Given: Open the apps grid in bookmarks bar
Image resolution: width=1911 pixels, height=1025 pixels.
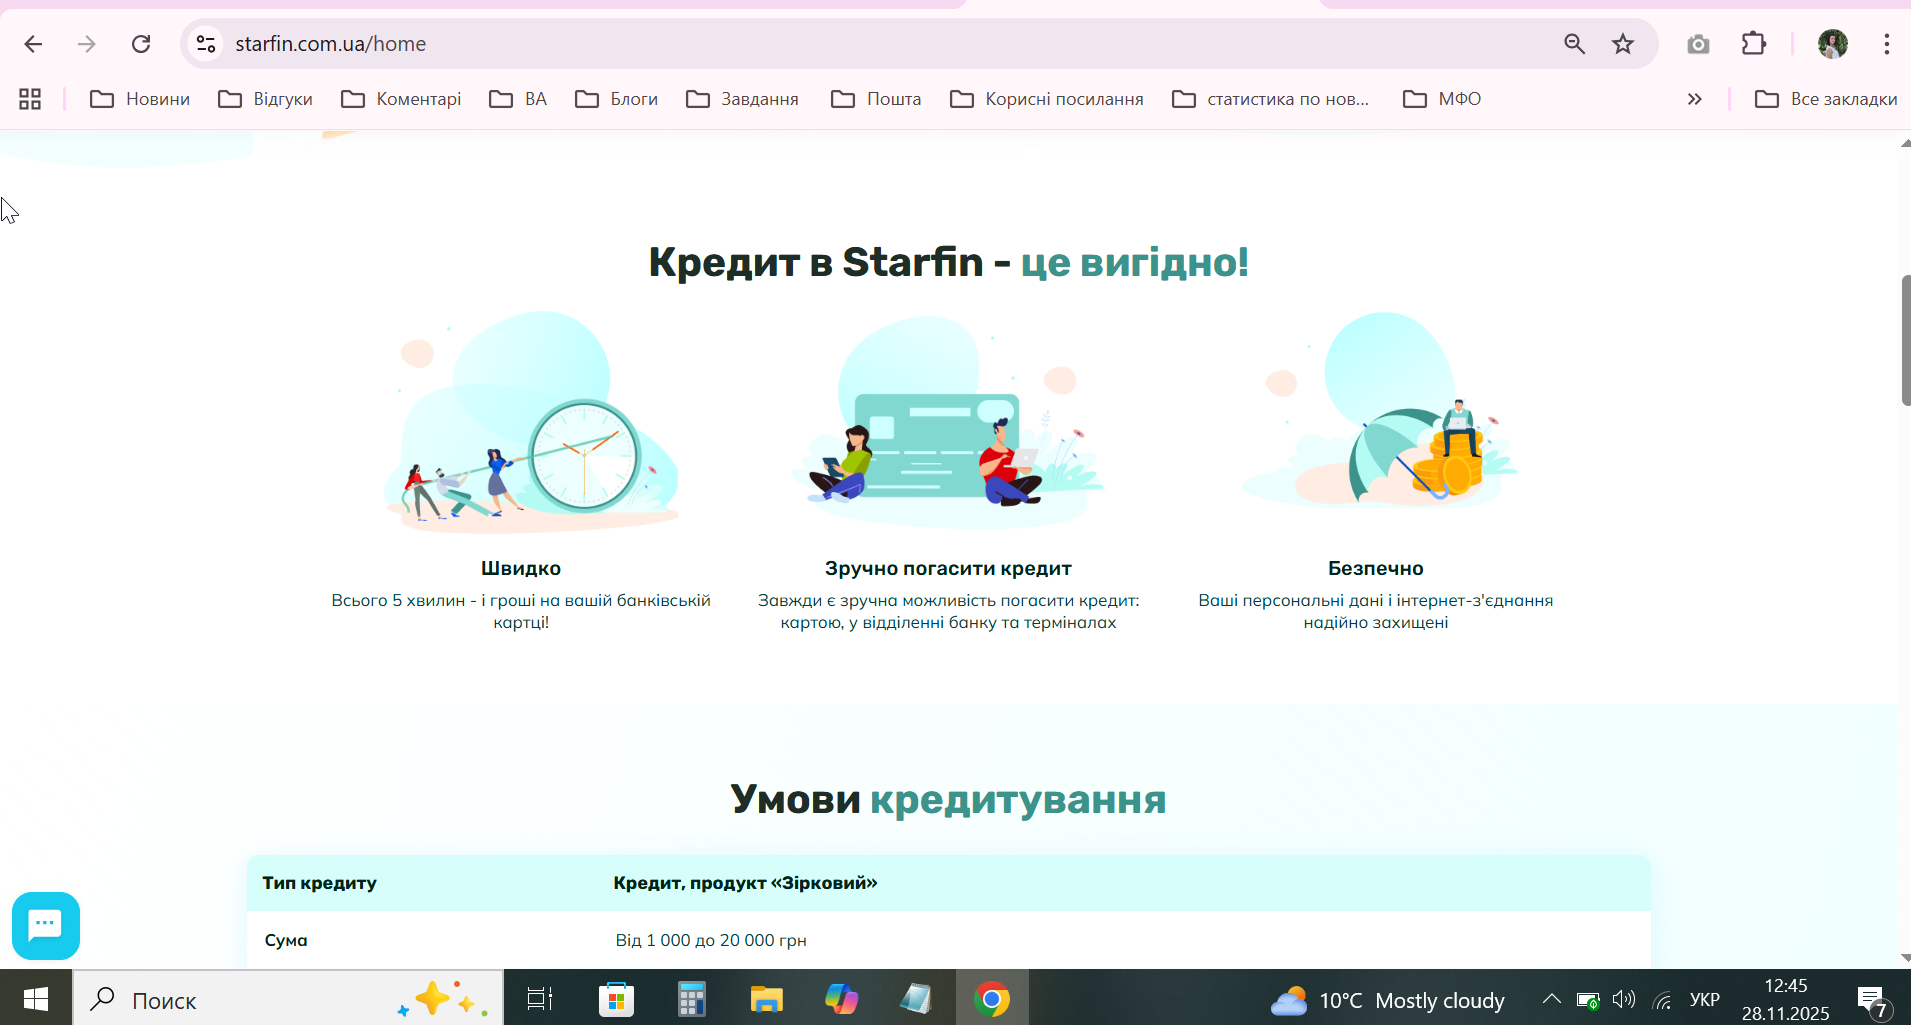Looking at the screenshot, I should pyautogui.click(x=30, y=99).
